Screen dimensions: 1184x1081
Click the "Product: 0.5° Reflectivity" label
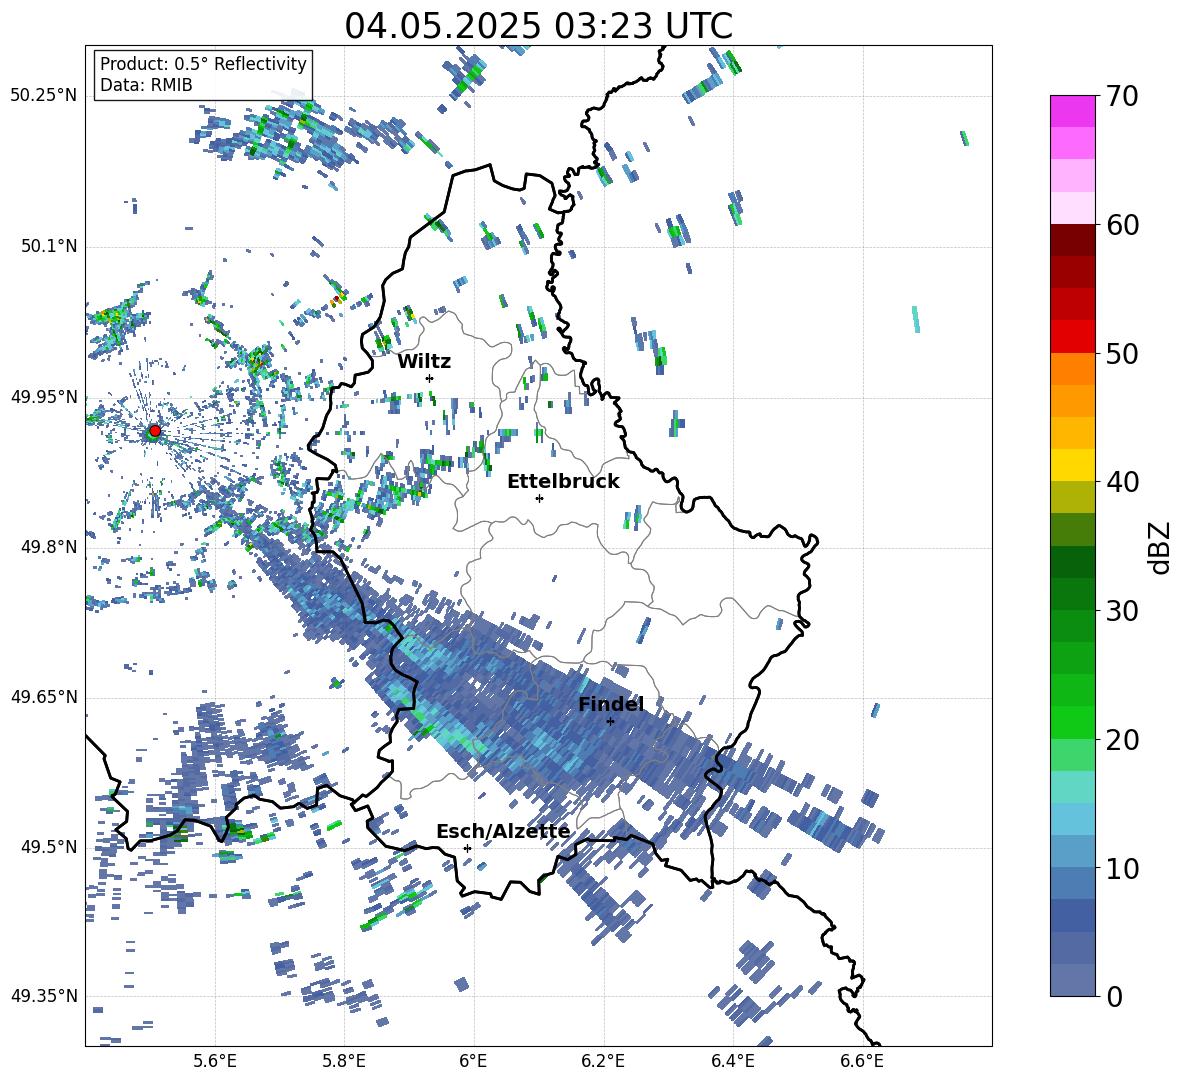[203, 64]
